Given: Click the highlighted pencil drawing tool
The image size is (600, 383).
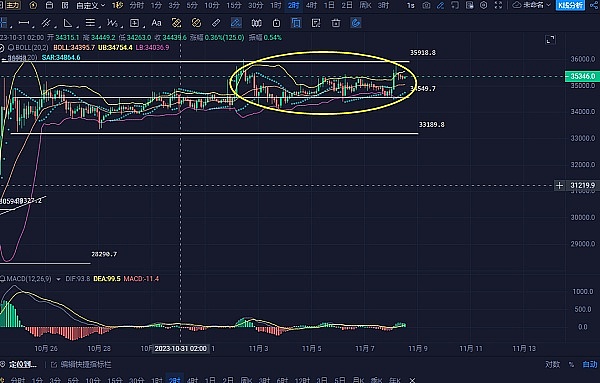Looking at the screenshot, I should click(236, 23).
